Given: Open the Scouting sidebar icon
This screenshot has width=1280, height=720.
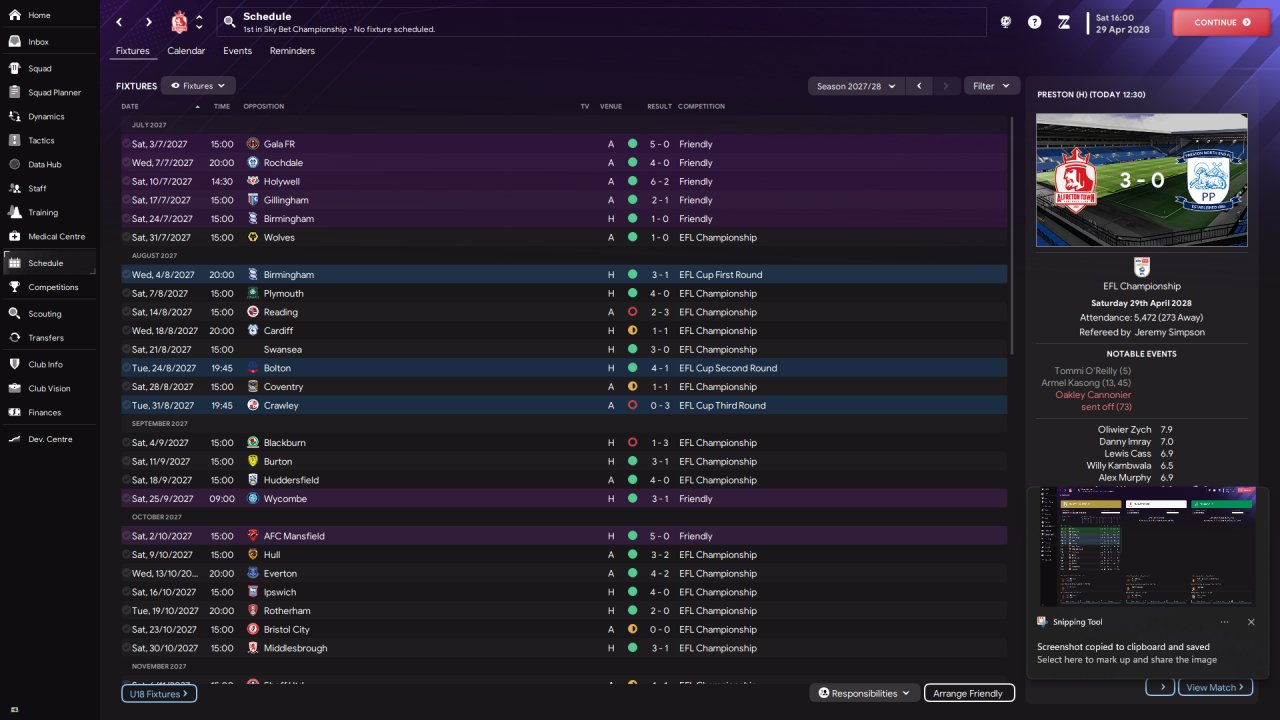Looking at the screenshot, I should tap(15, 314).
